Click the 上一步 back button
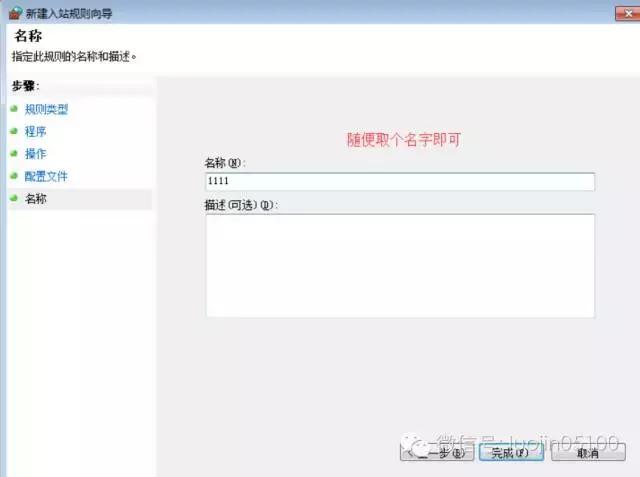This screenshot has width=640, height=477. click(437, 452)
